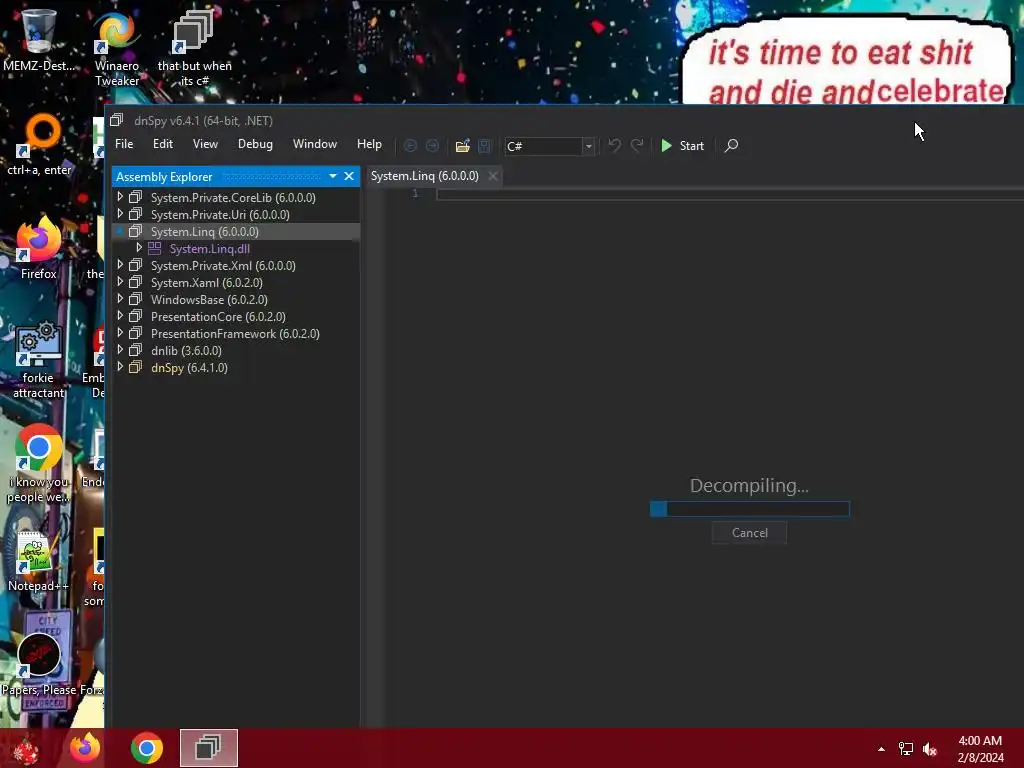
Task: Select the Chrome desktop shortcut
Action: (39, 464)
